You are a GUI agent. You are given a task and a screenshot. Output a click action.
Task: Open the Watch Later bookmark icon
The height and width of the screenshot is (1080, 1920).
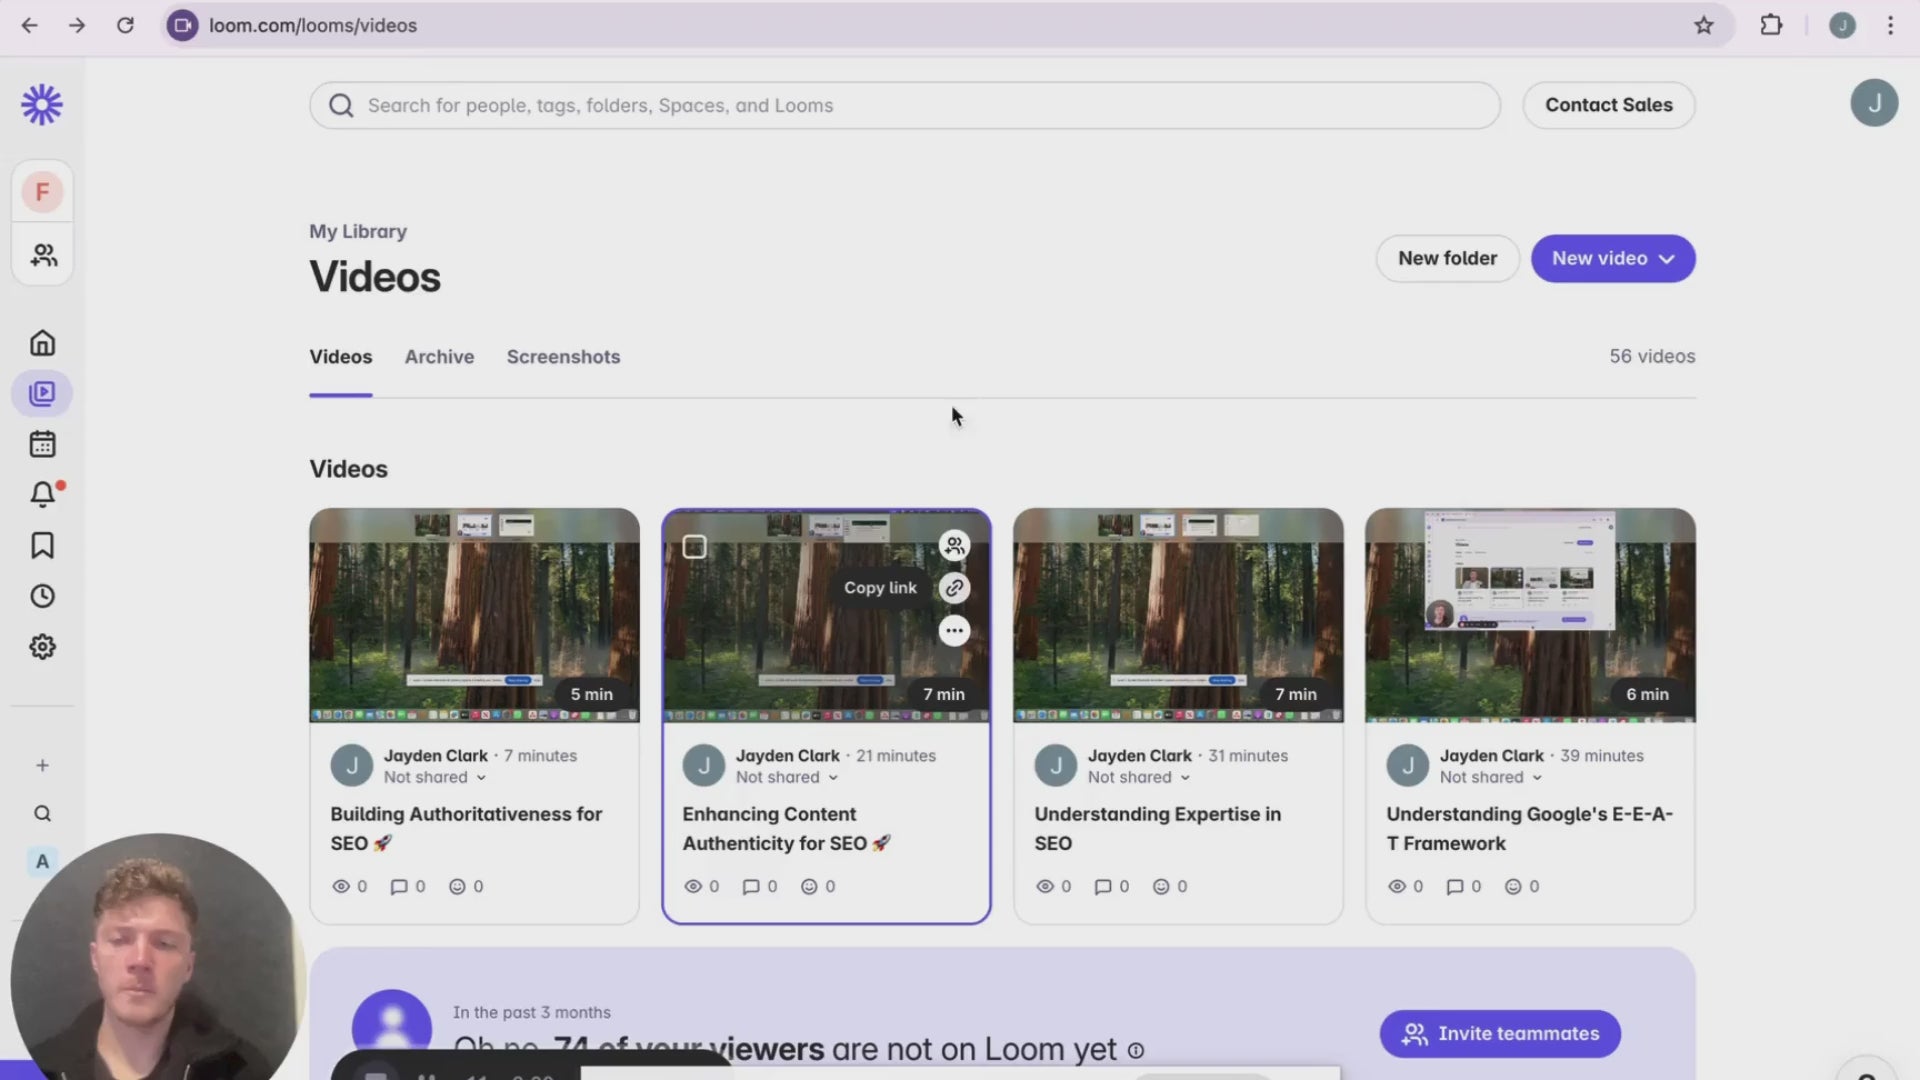coord(42,545)
